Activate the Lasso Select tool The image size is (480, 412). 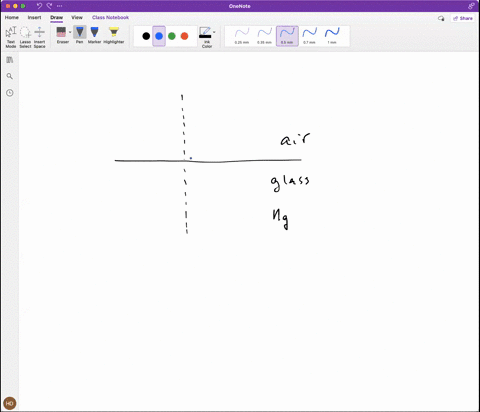pos(25,37)
